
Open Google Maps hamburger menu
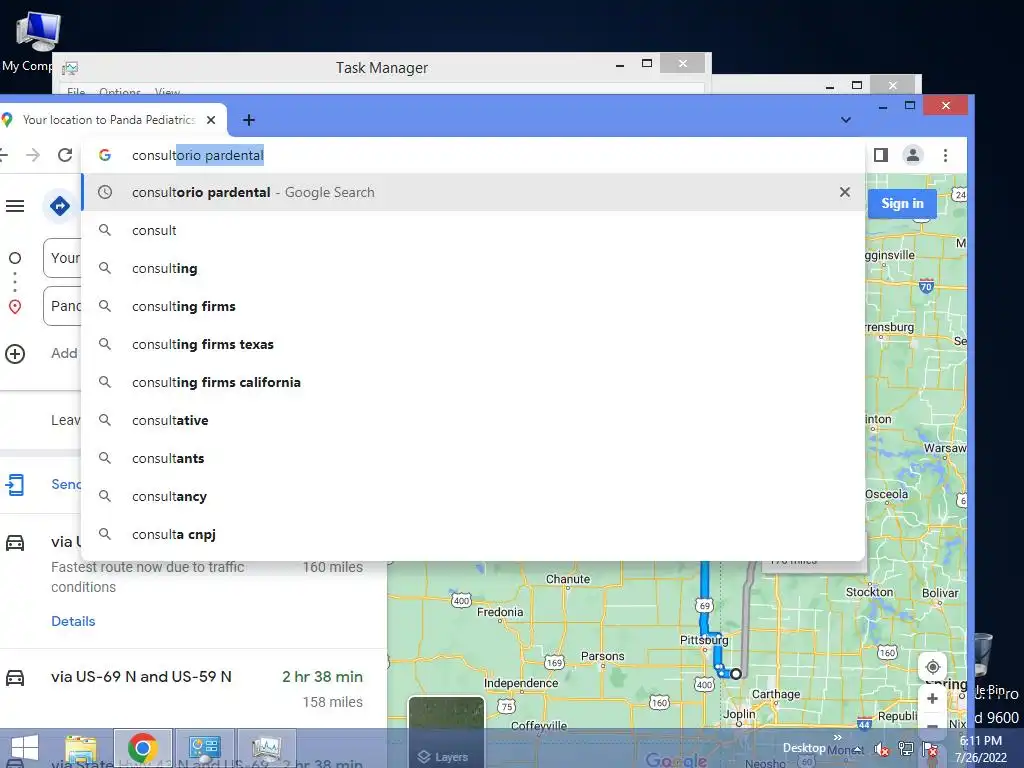(15, 206)
